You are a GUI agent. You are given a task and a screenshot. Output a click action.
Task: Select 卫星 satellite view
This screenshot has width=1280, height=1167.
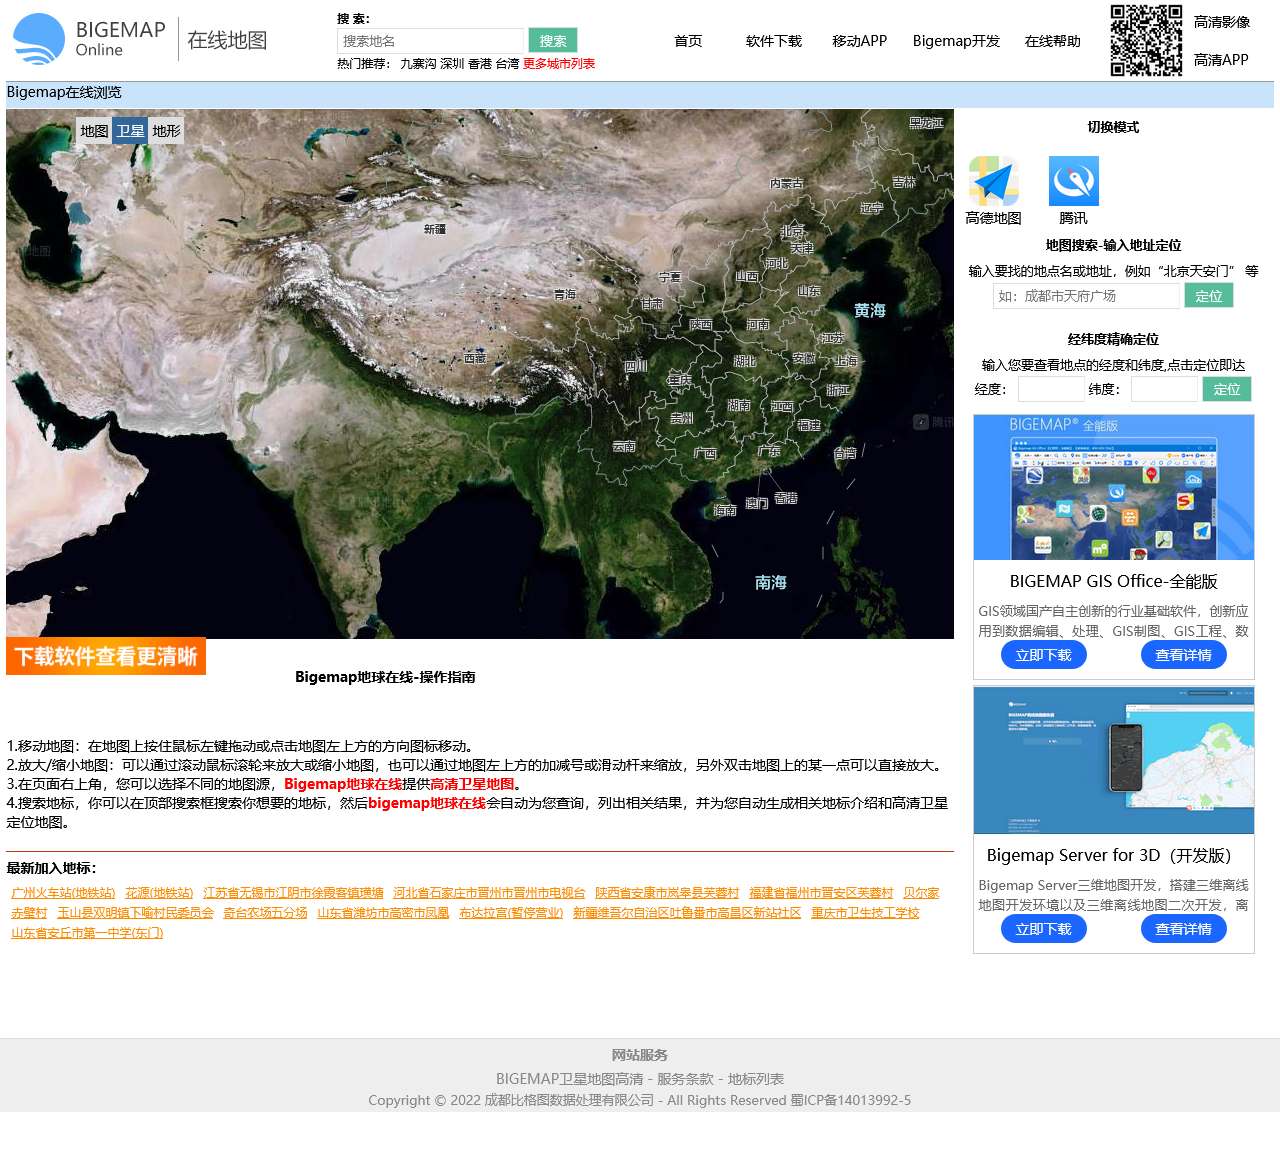click(x=130, y=130)
